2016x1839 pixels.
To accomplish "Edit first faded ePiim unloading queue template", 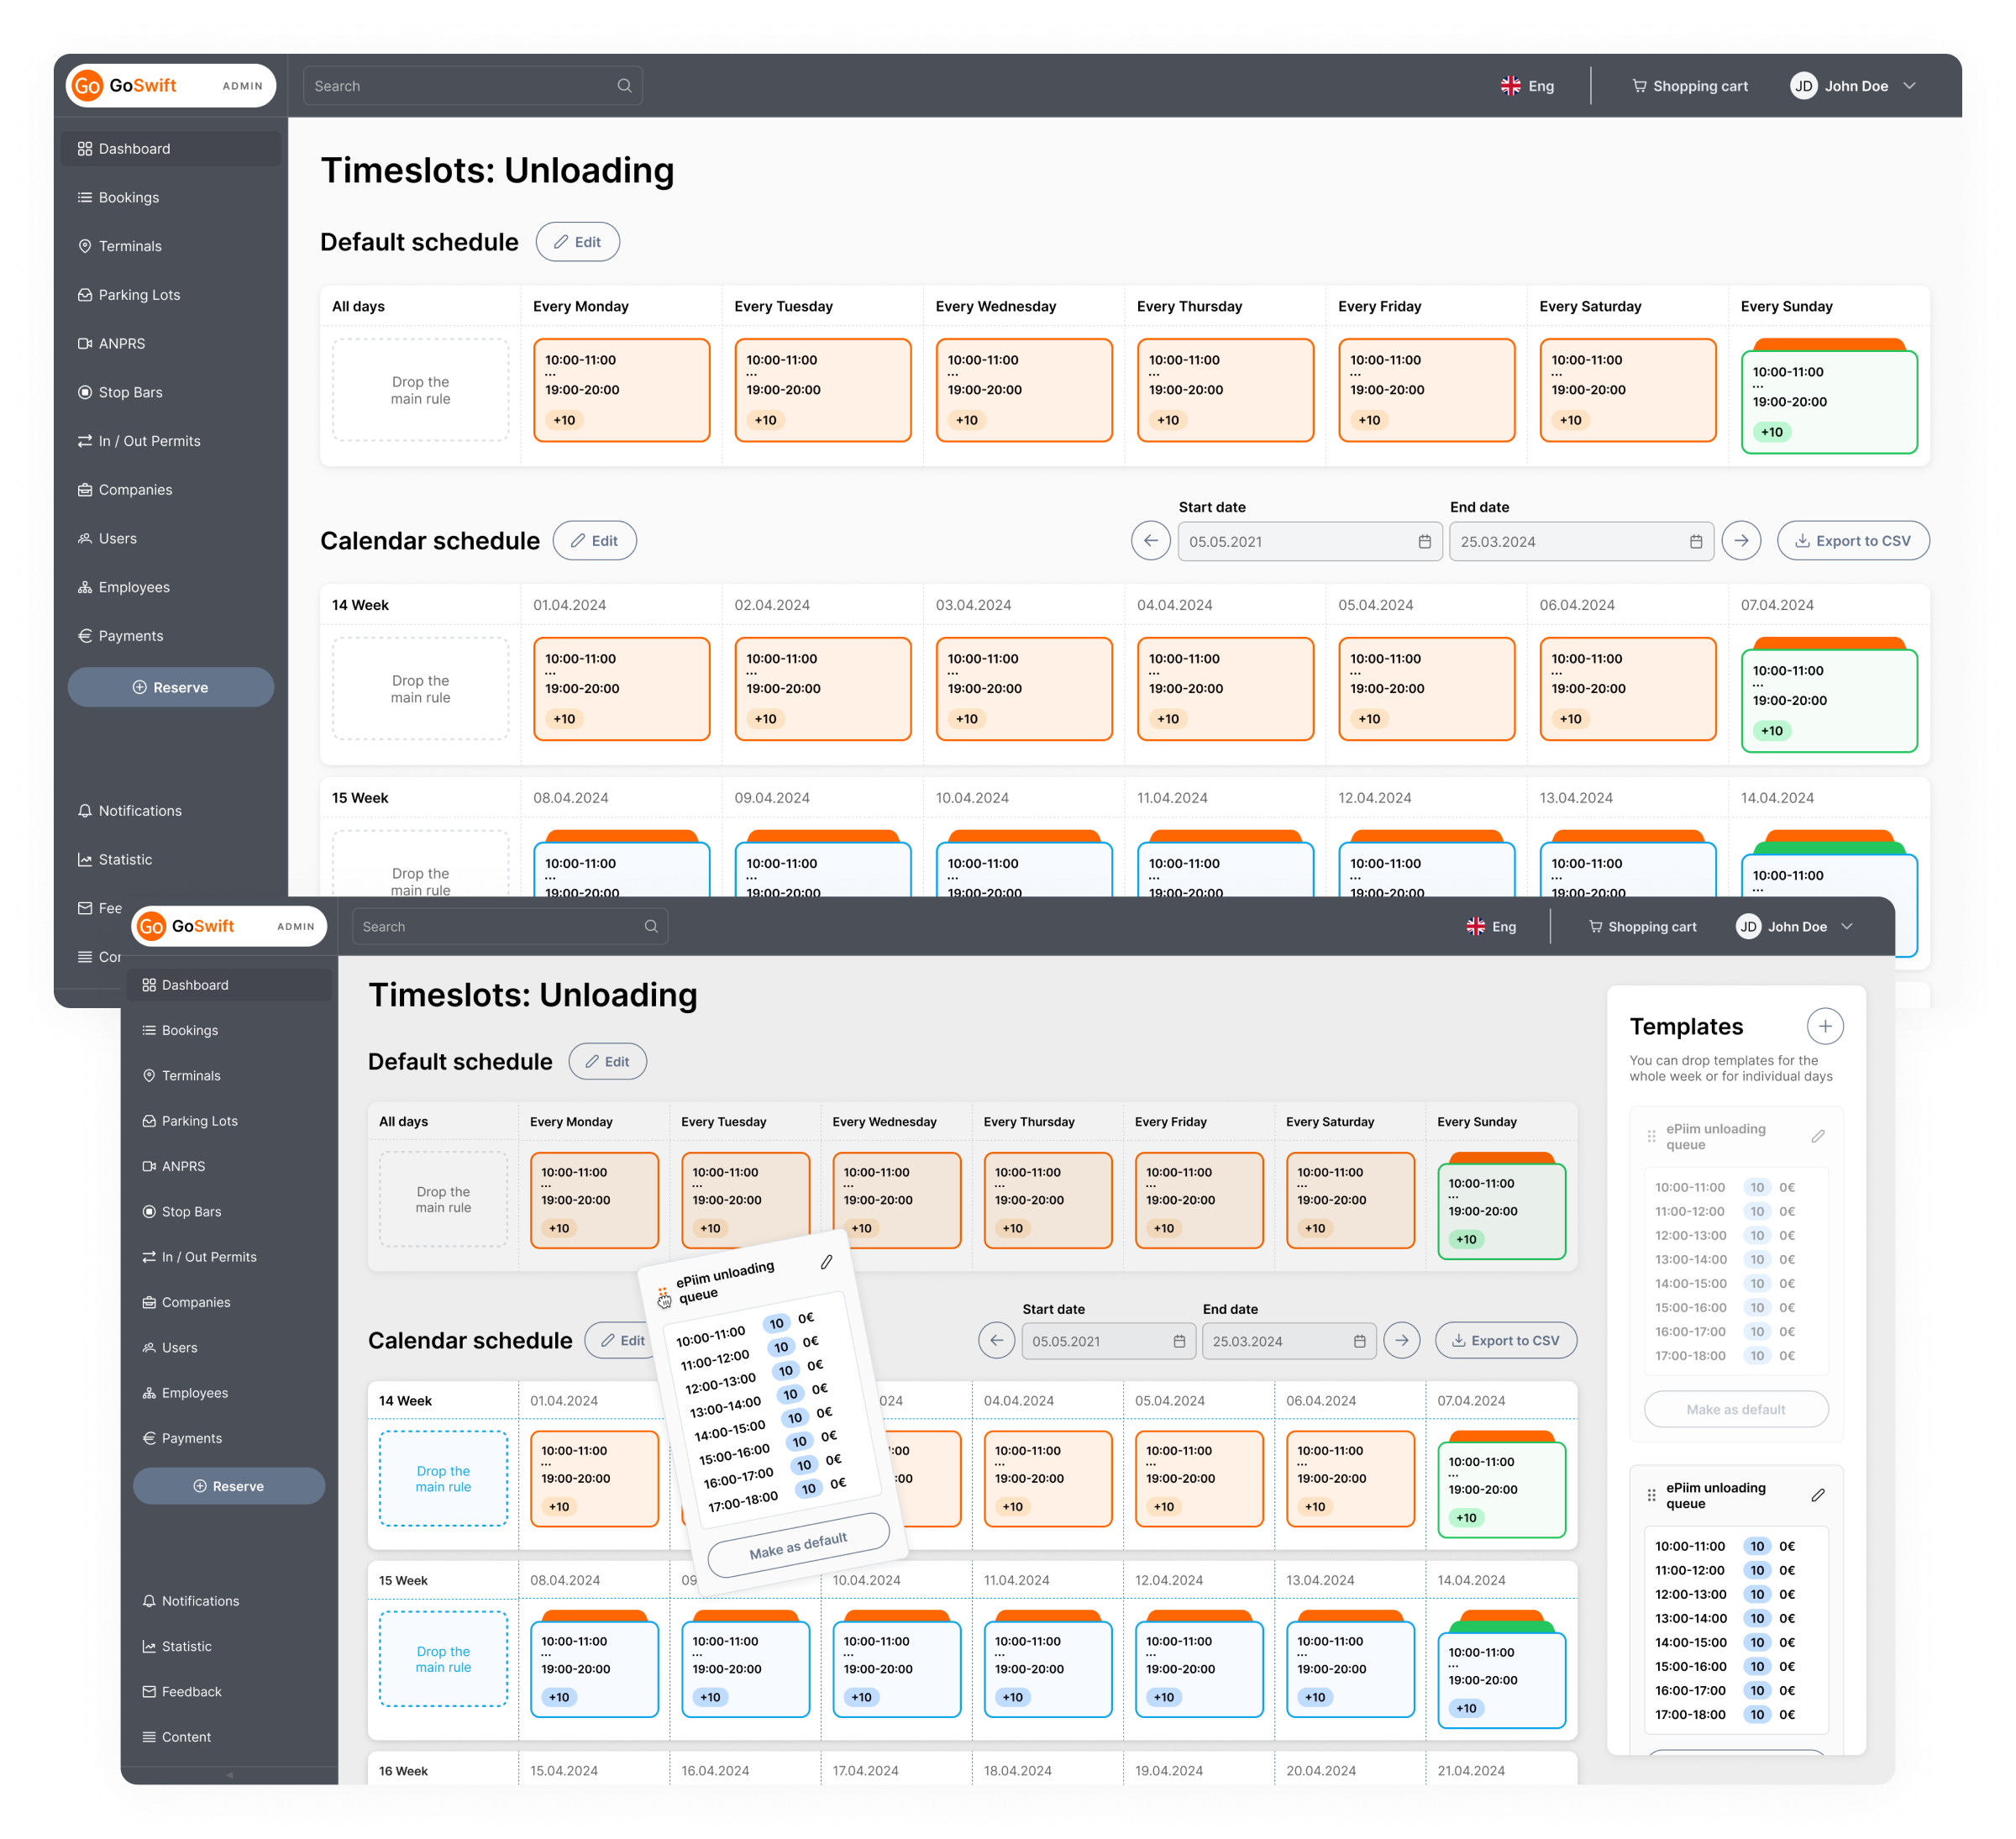I will click(x=1818, y=1136).
